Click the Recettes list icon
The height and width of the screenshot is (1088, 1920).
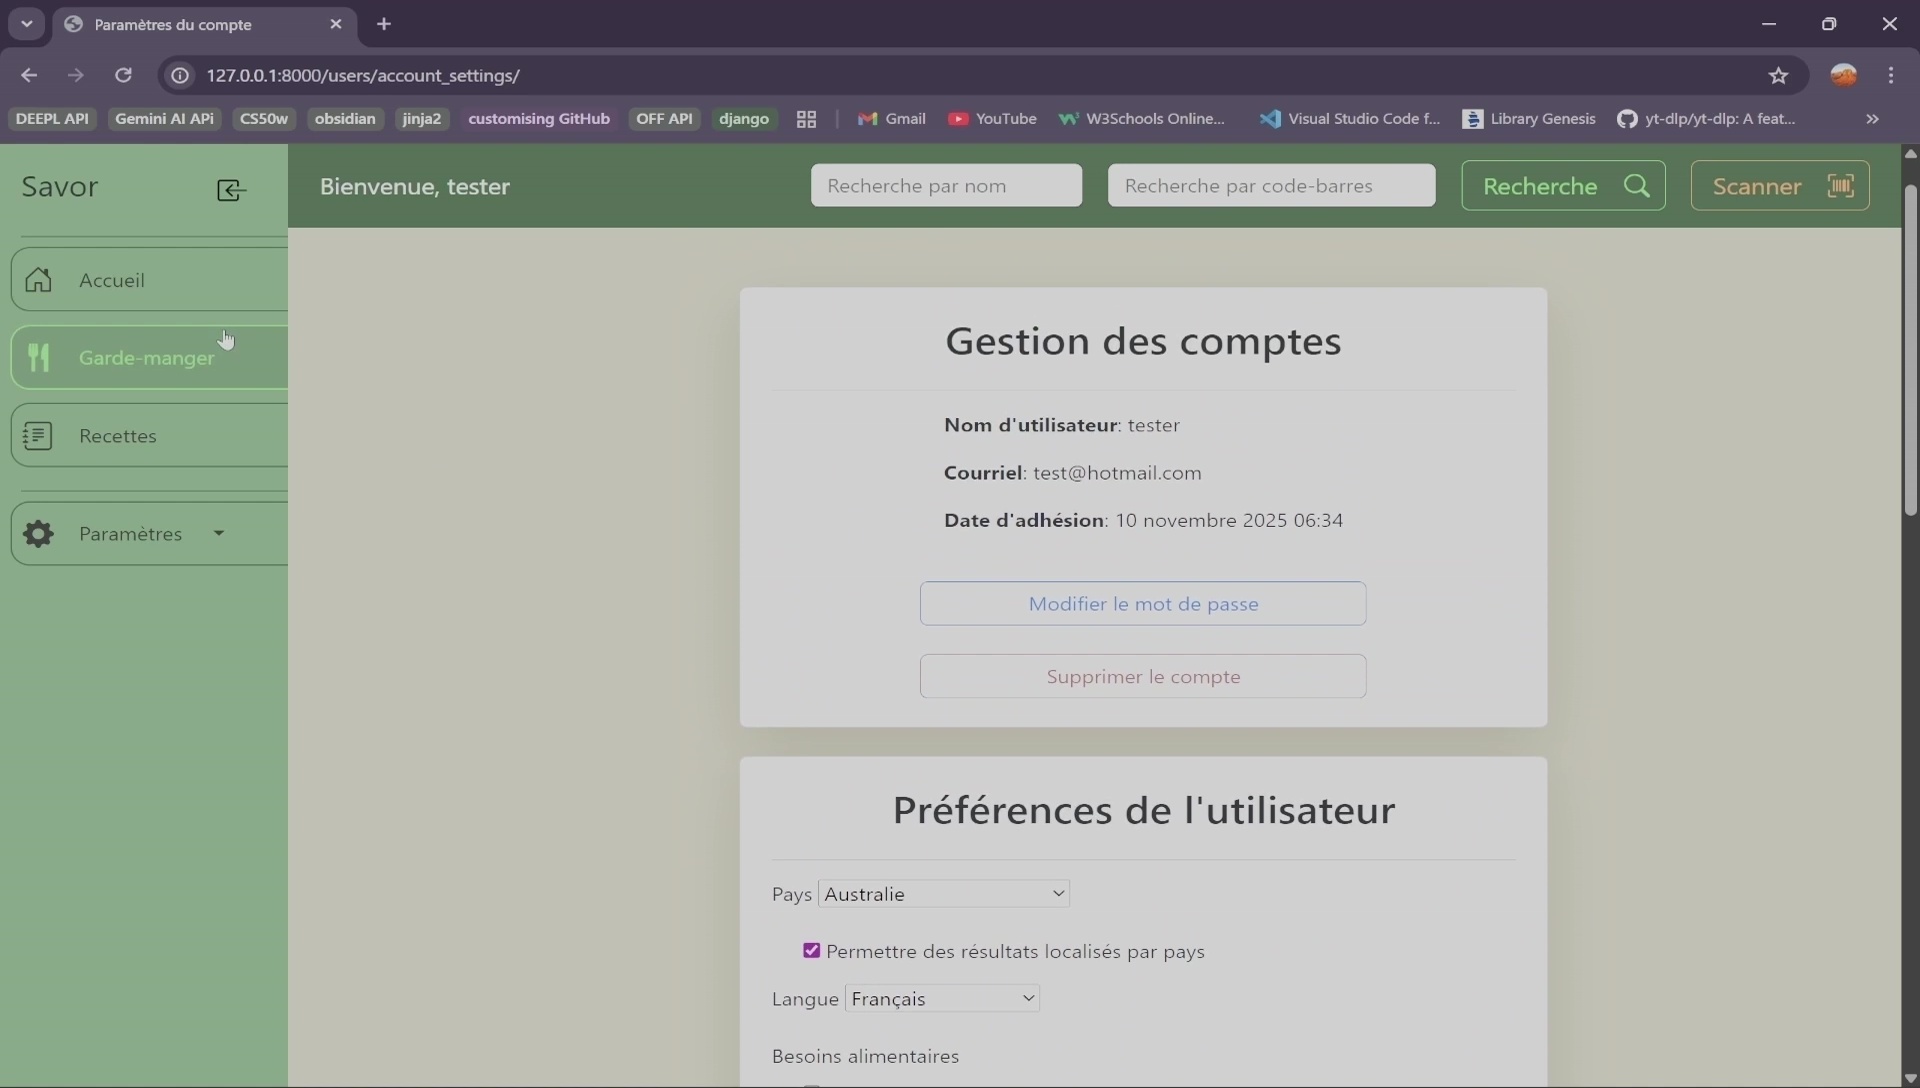tap(38, 436)
